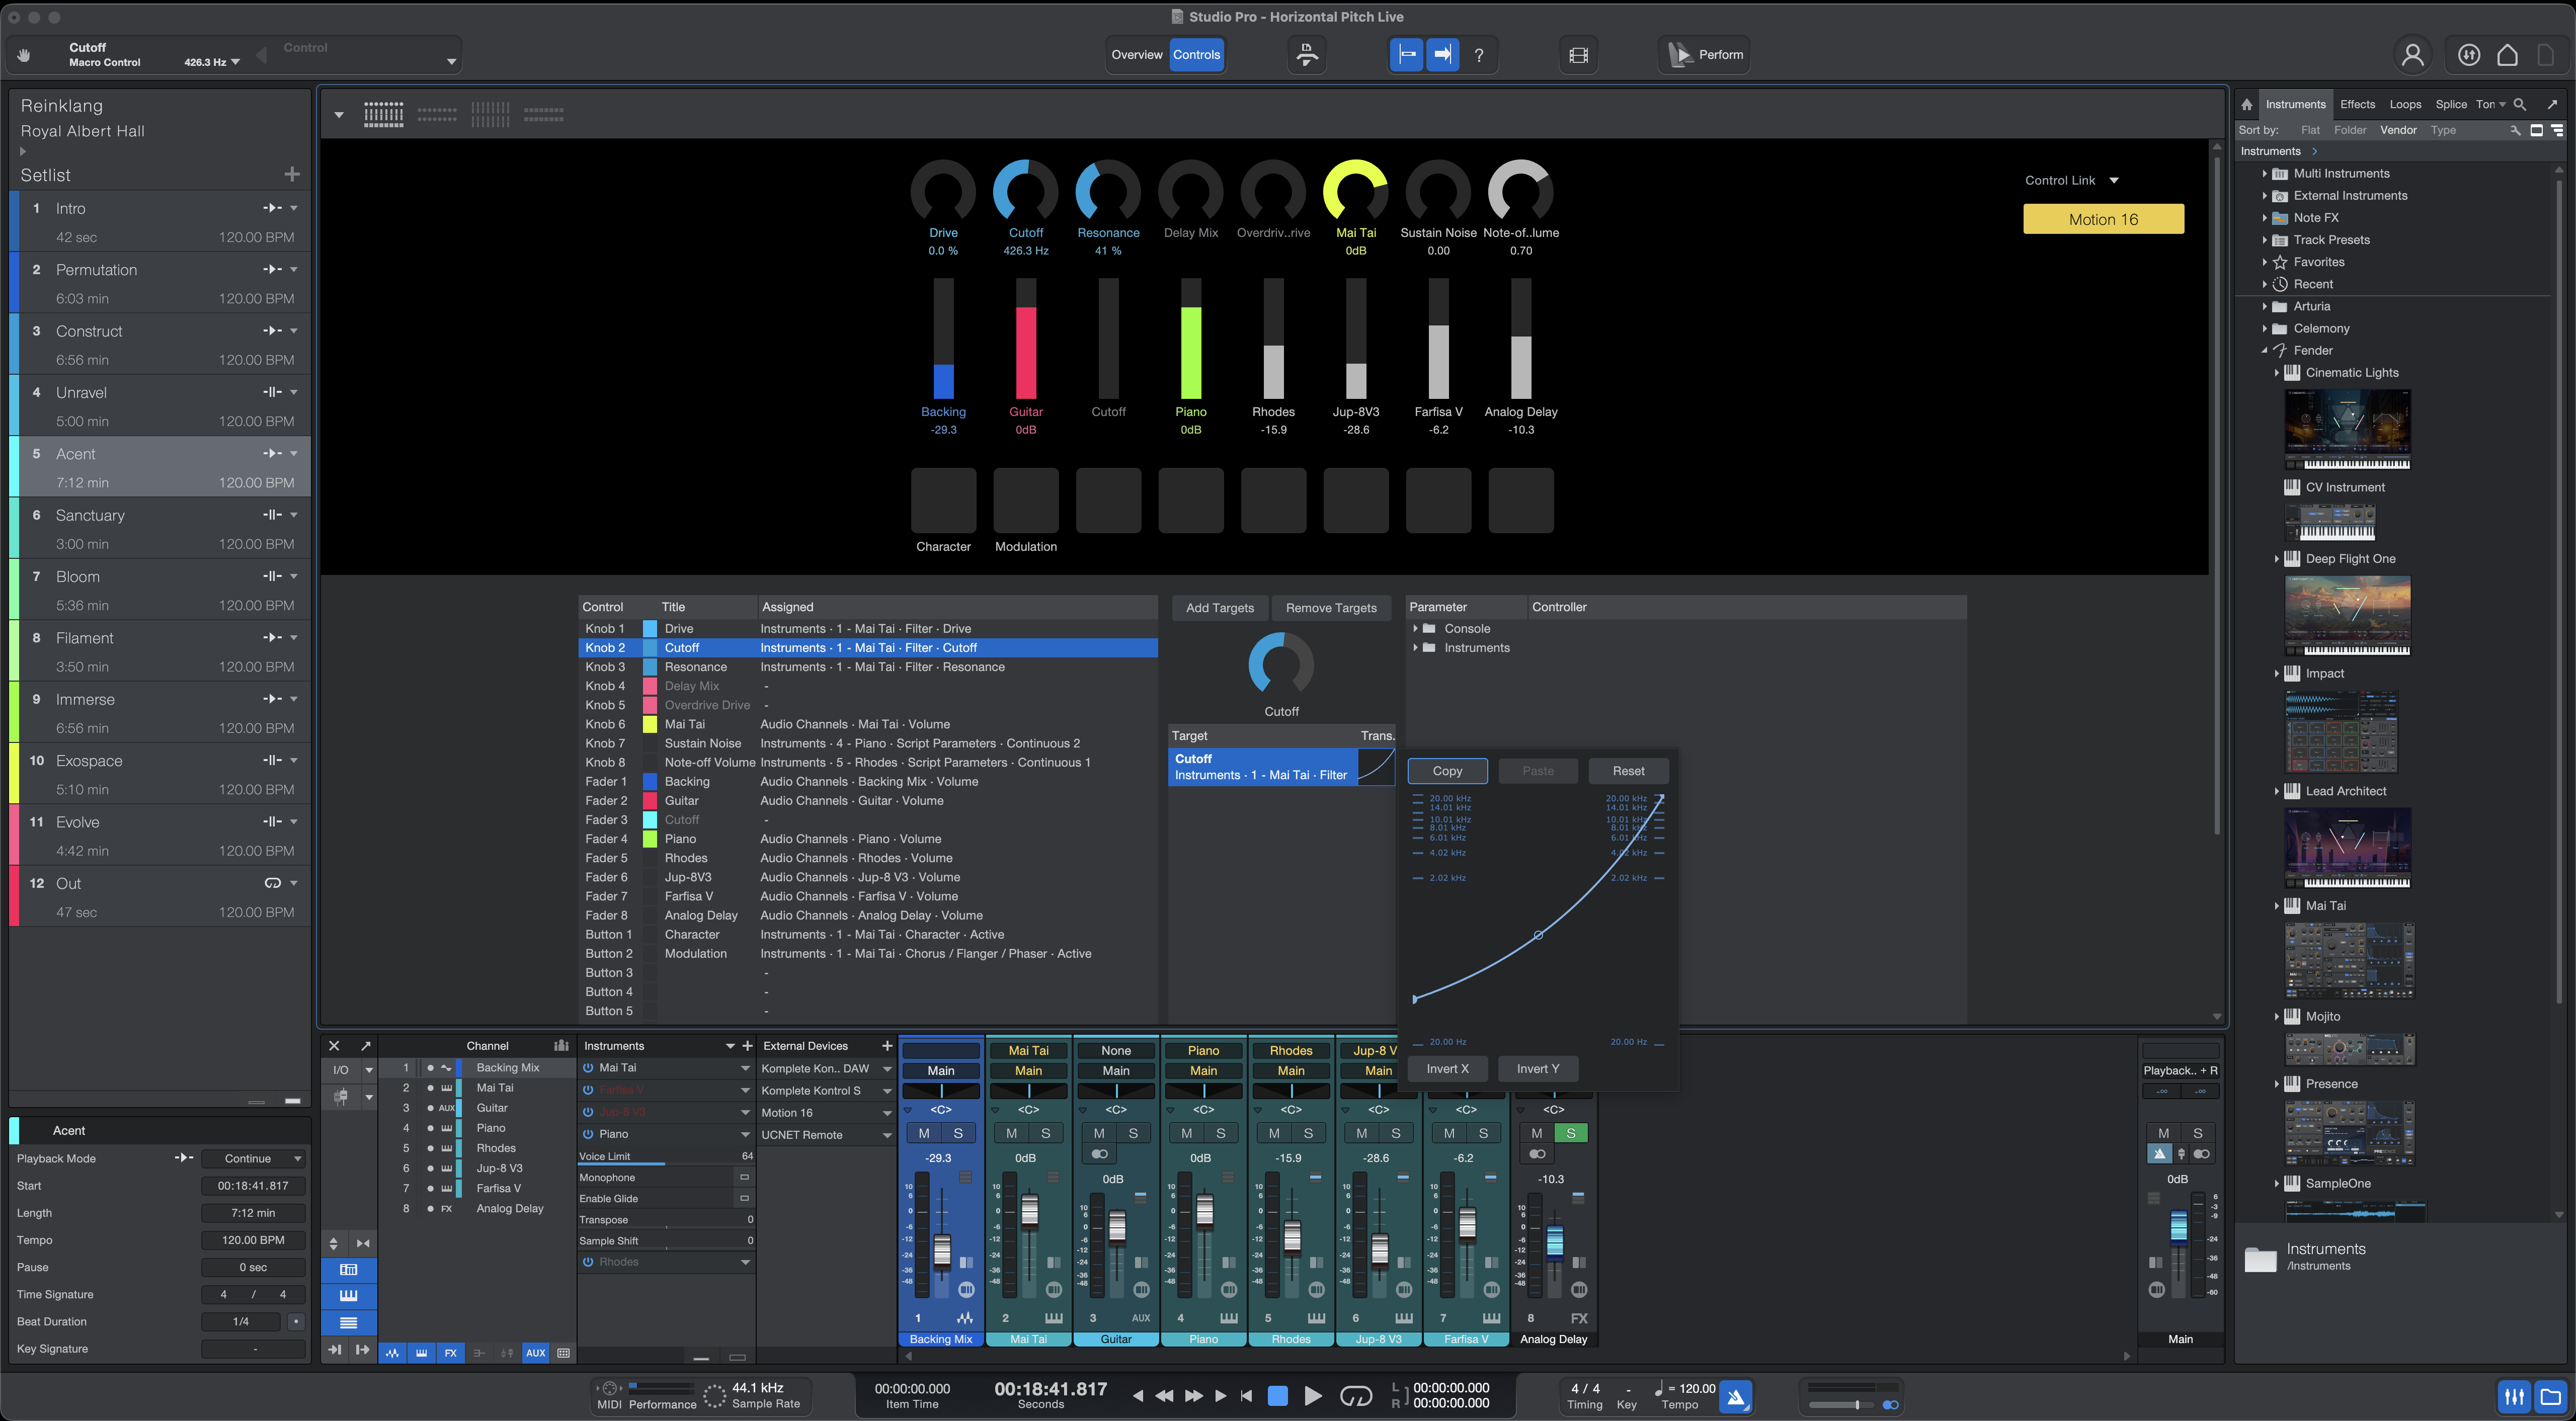Expand the Arturia vendor folder
This screenshot has width=2576, height=1421.
[x=2265, y=307]
